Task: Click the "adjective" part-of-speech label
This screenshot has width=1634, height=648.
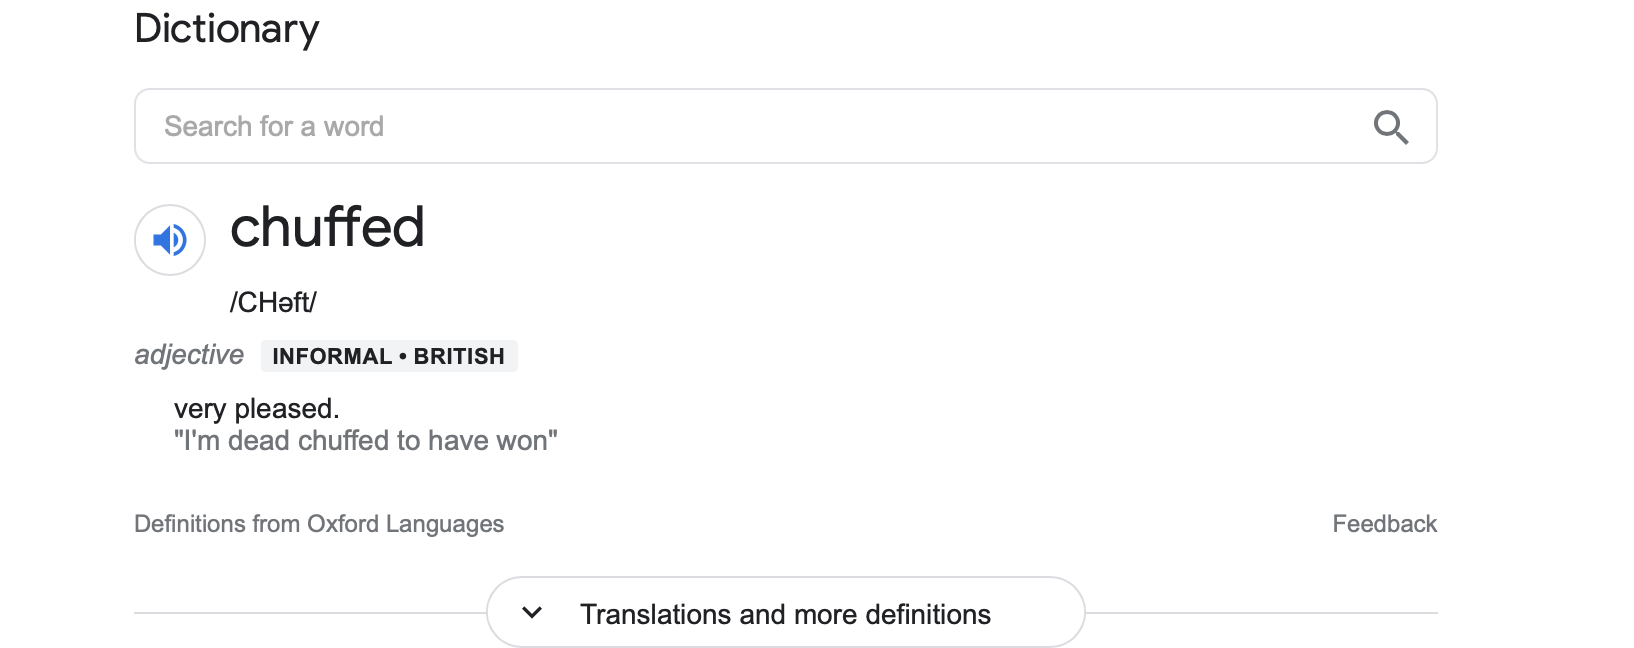Action: (x=189, y=355)
